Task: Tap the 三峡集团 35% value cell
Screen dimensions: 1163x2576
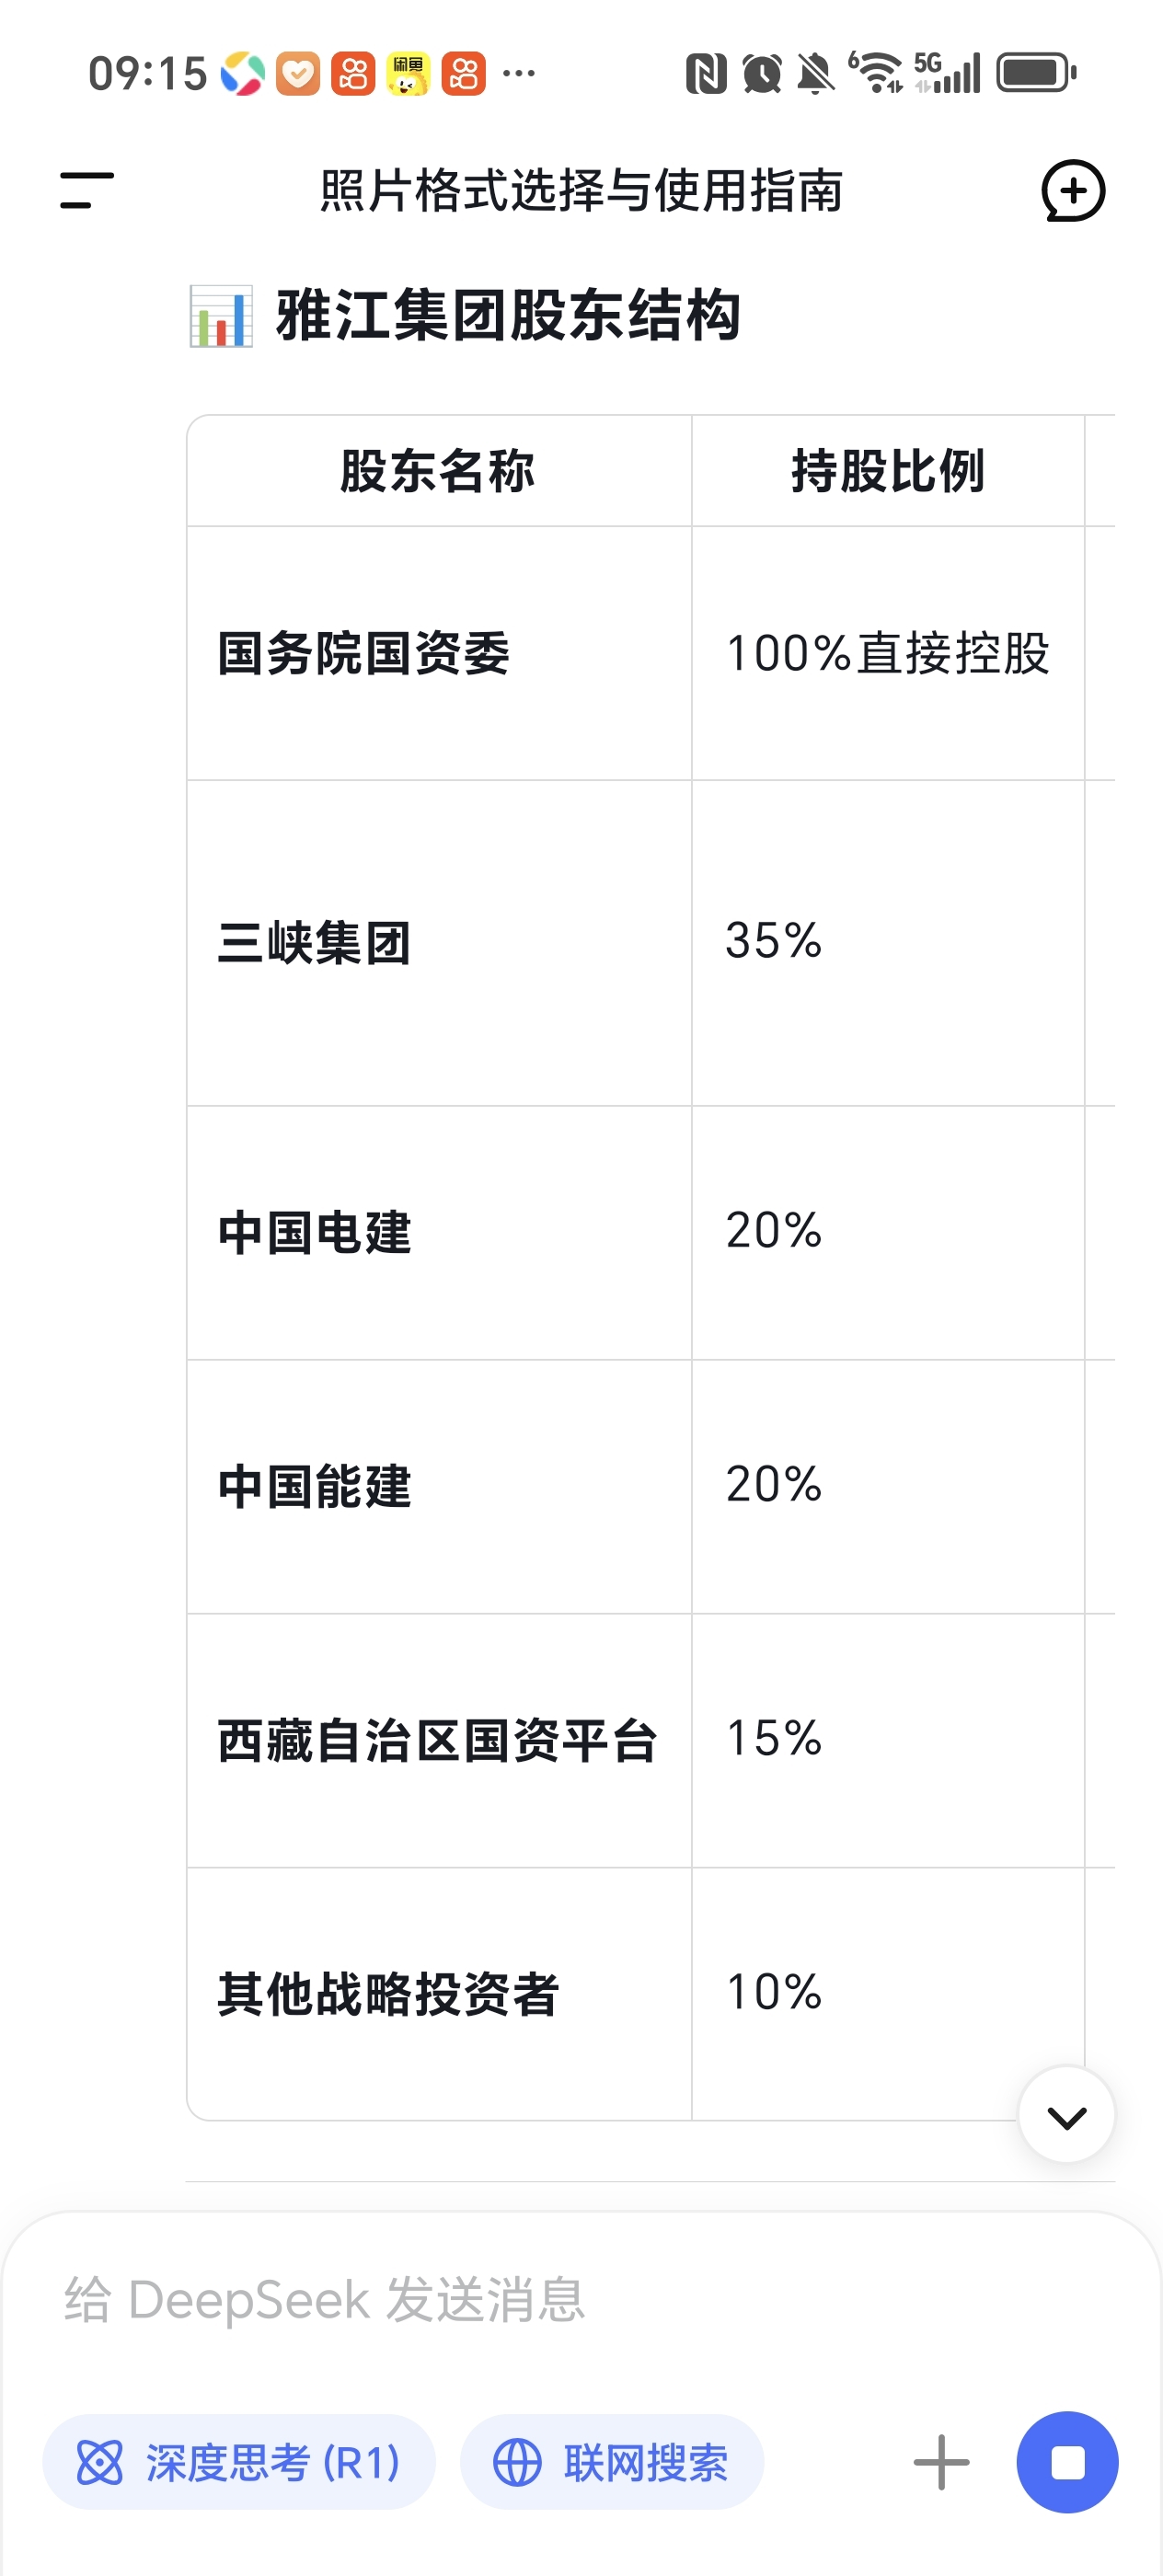Action: pyautogui.click(x=888, y=943)
